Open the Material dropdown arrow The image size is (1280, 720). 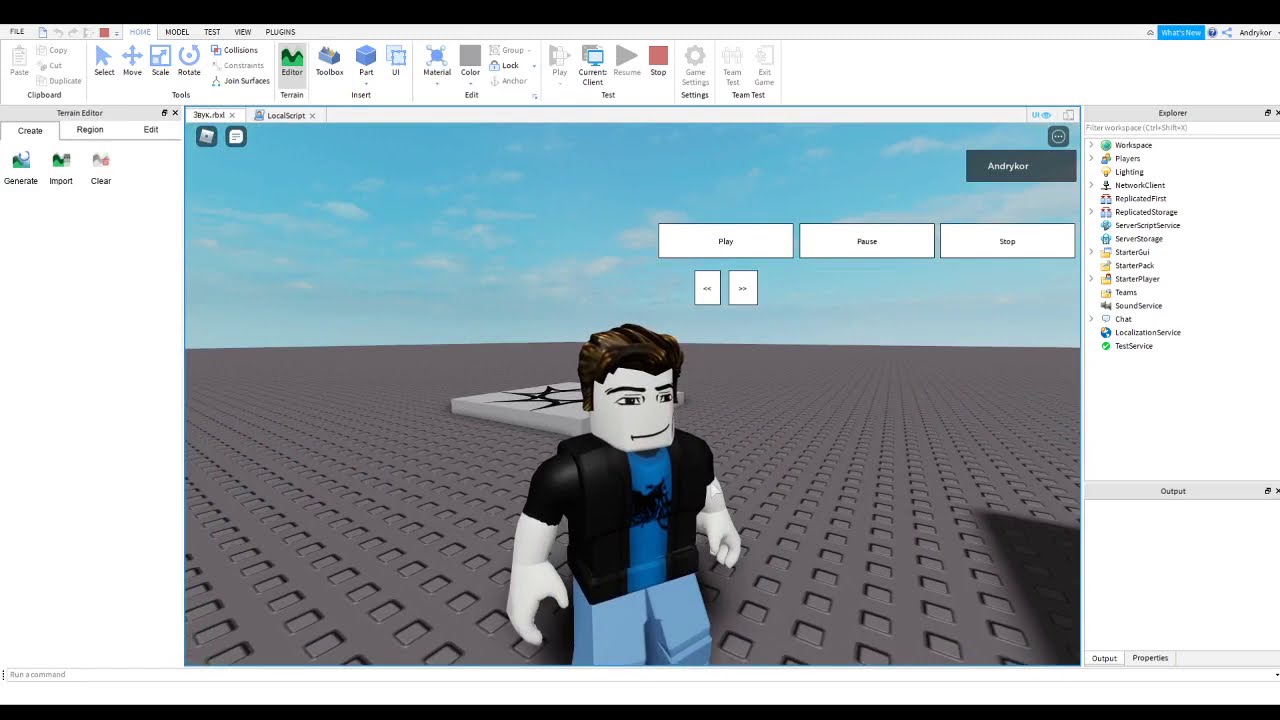coord(437,83)
